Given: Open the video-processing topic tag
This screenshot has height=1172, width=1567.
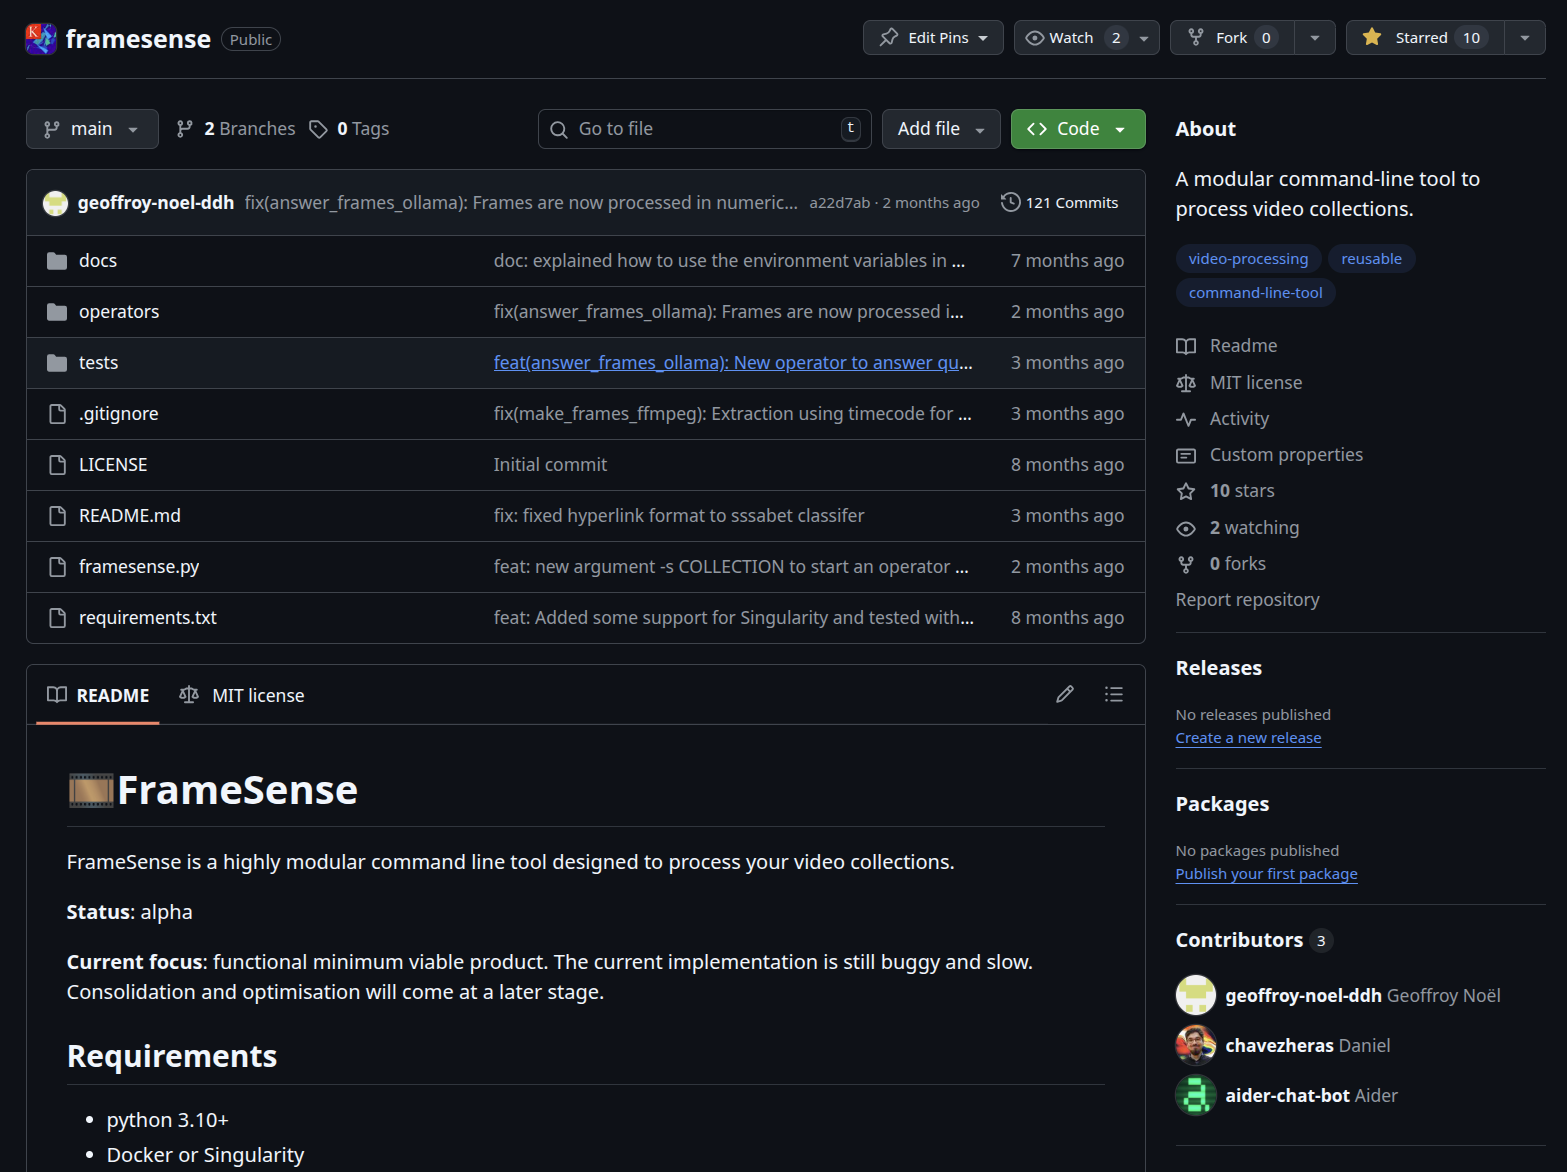Looking at the screenshot, I should click(1247, 259).
